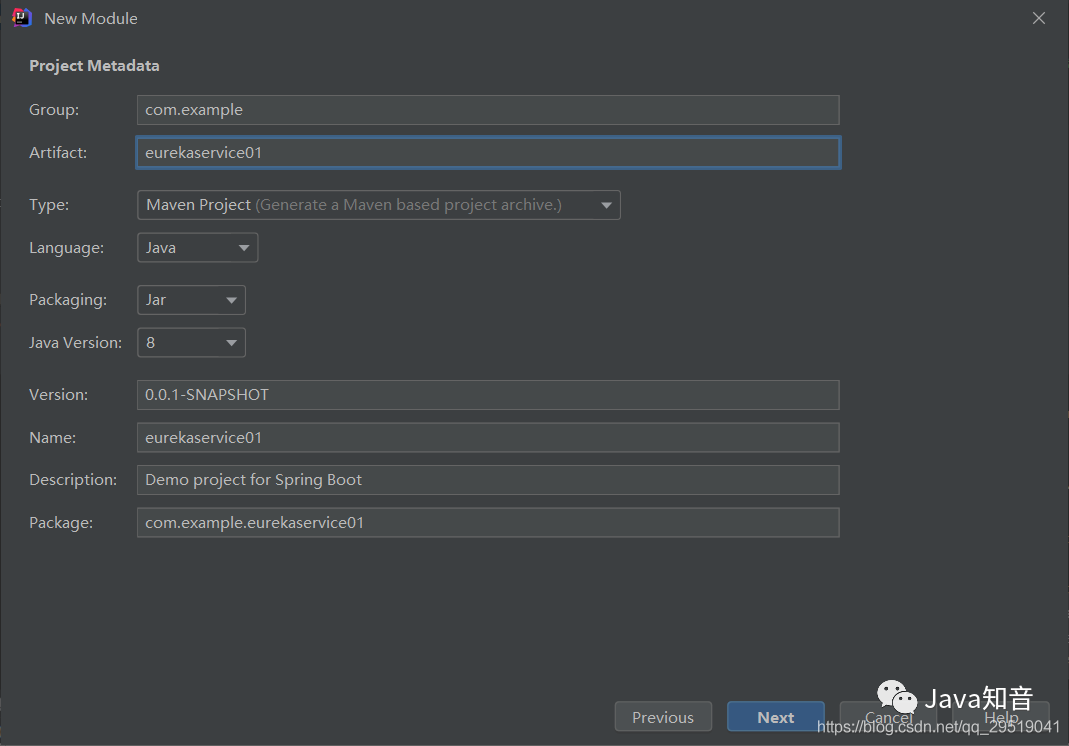Expand the Language dropdown set to Java
1069x746 pixels.
click(x=197, y=248)
